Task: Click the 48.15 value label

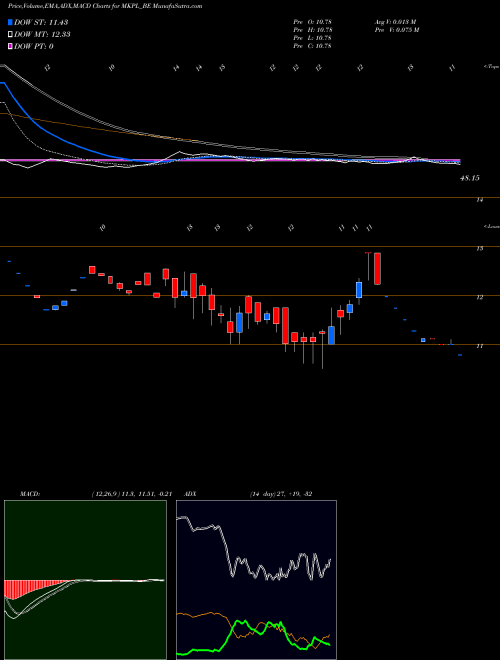Action: click(470, 178)
